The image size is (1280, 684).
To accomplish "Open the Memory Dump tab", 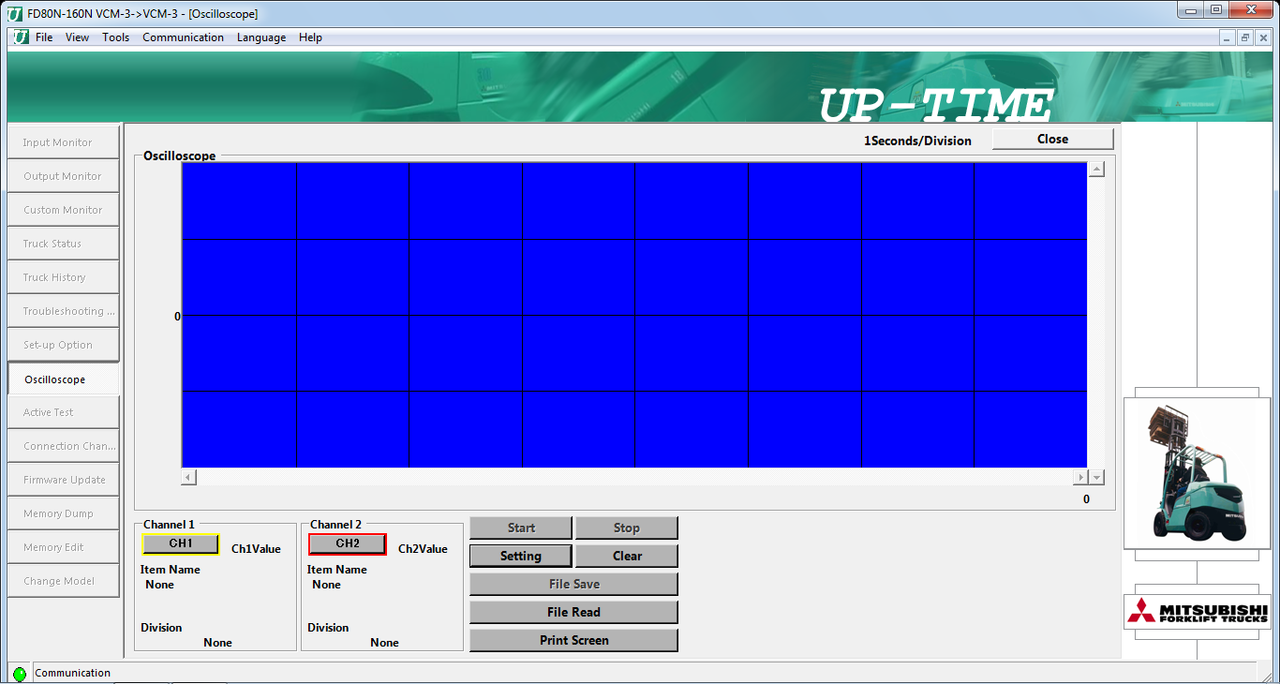I will (63, 513).
